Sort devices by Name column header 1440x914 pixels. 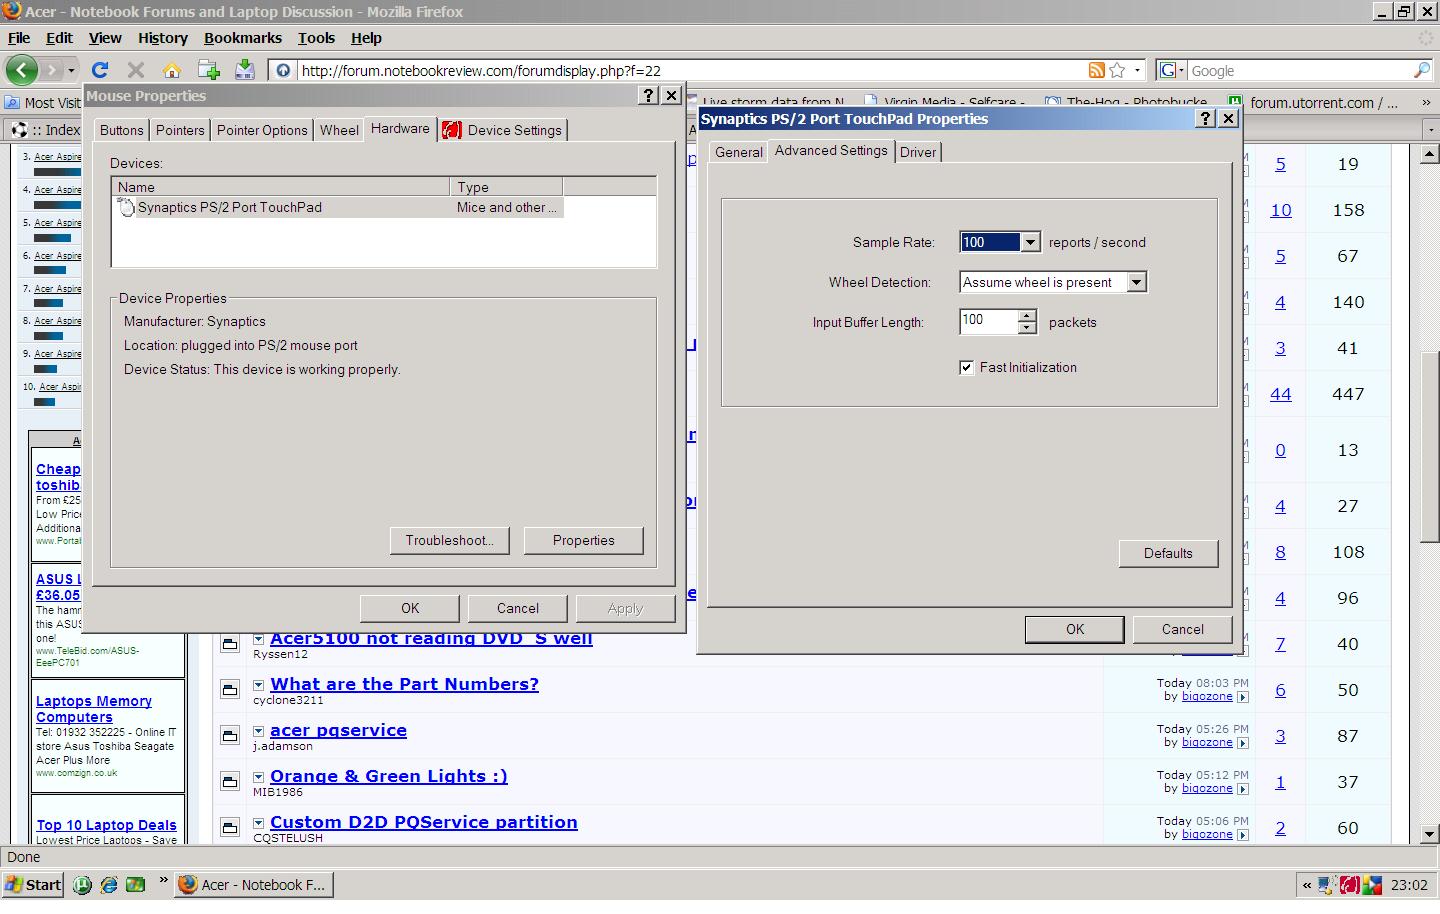pos(281,187)
